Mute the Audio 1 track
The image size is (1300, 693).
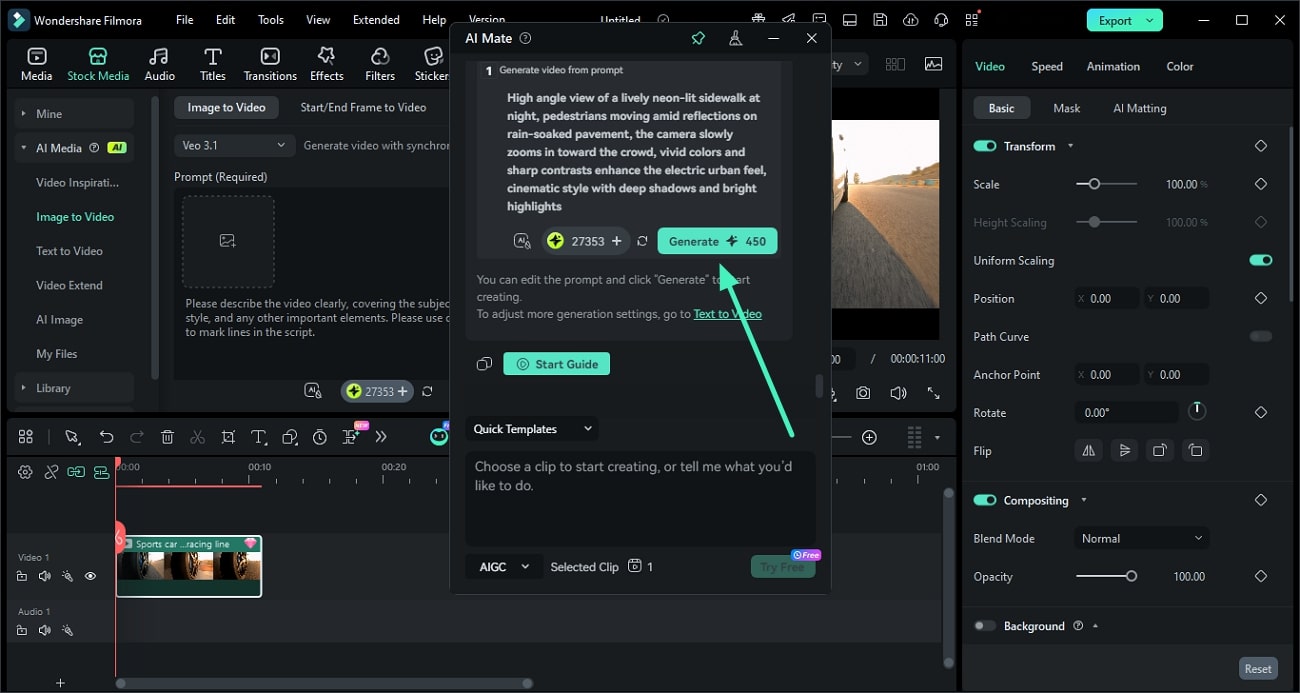coord(44,630)
